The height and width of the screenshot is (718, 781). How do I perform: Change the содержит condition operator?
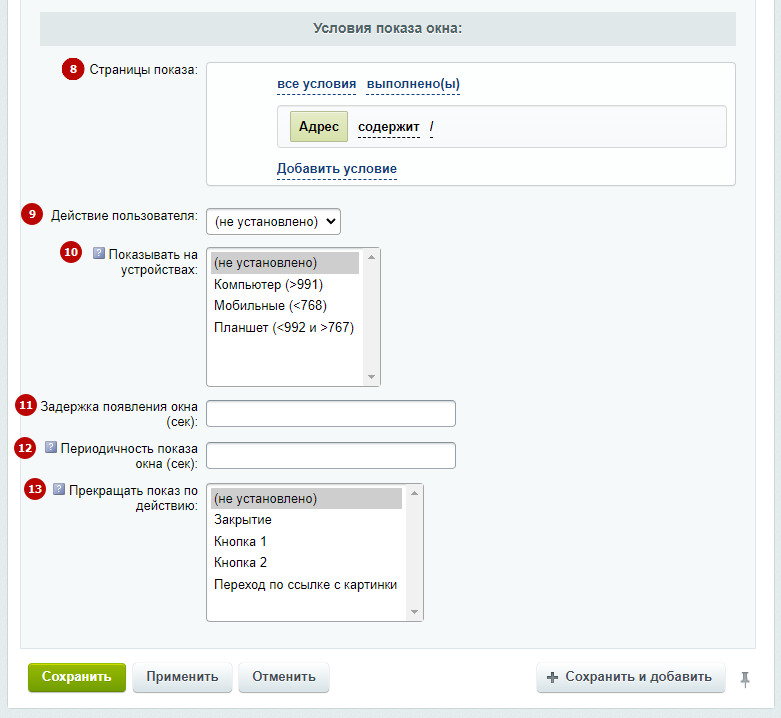coord(389,127)
